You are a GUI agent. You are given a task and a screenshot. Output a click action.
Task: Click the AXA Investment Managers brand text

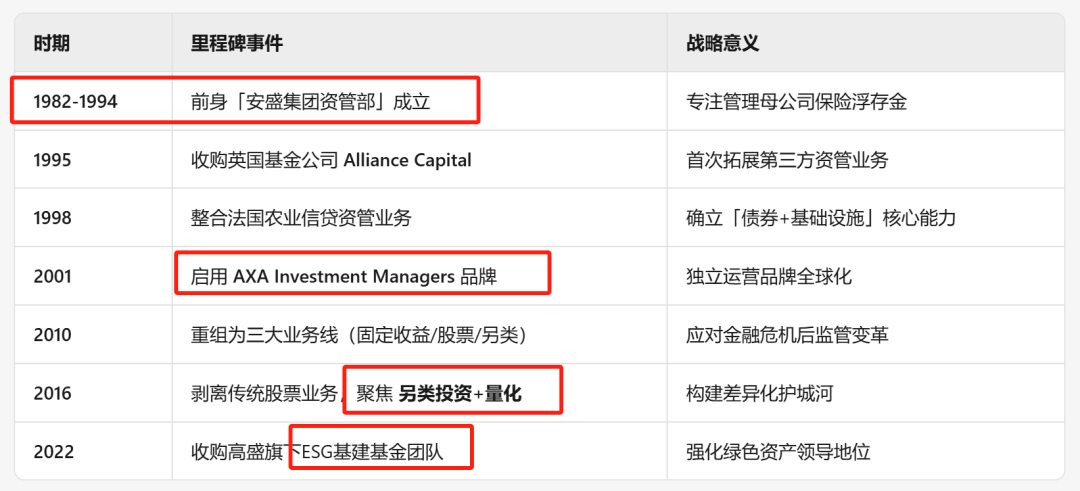coord(343,277)
